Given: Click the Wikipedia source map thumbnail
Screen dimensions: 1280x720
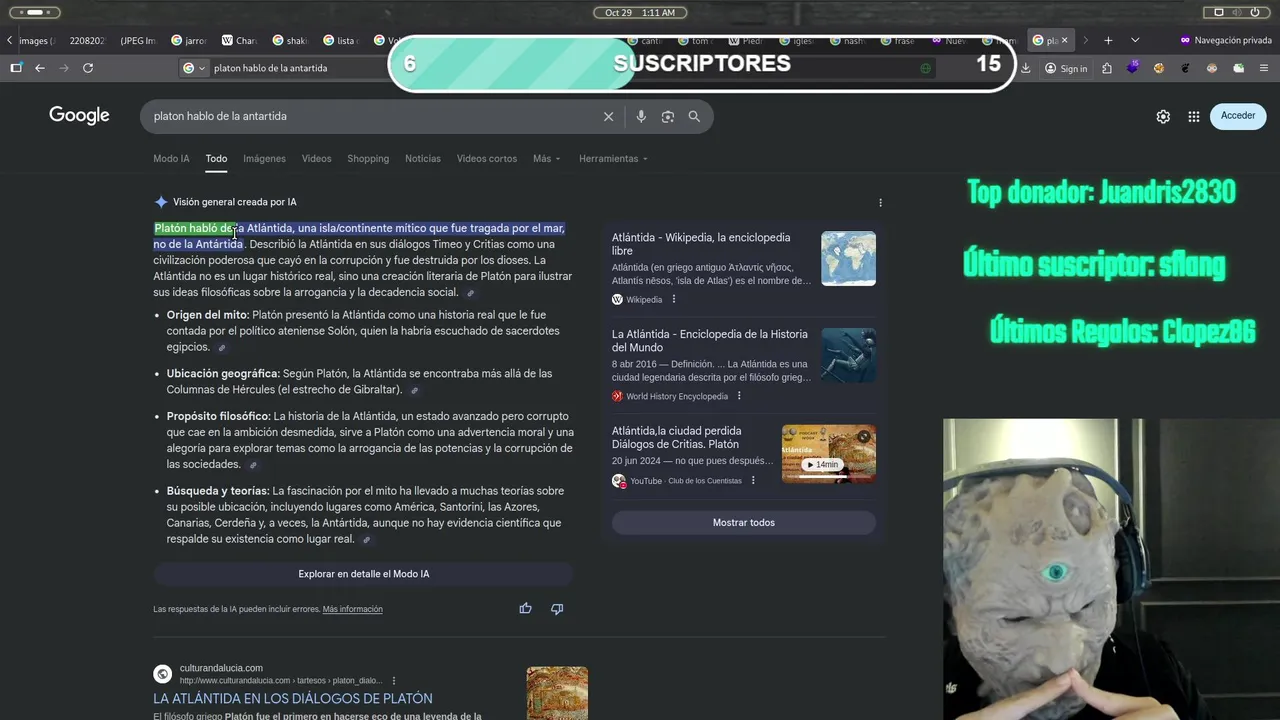Looking at the screenshot, I should 848,258.
